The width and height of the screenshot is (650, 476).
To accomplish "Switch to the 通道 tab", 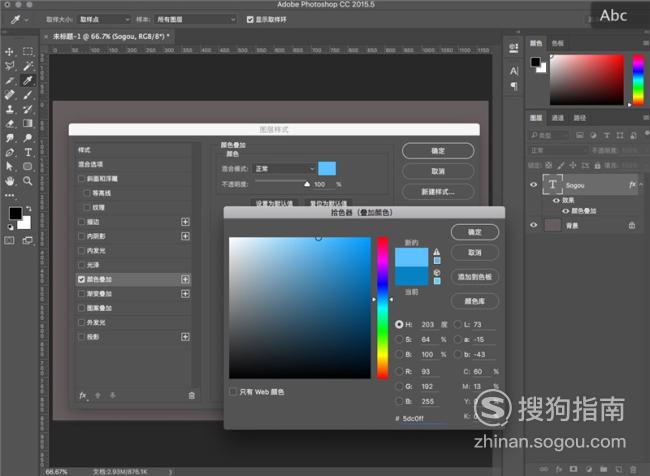I will click(558, 118).
